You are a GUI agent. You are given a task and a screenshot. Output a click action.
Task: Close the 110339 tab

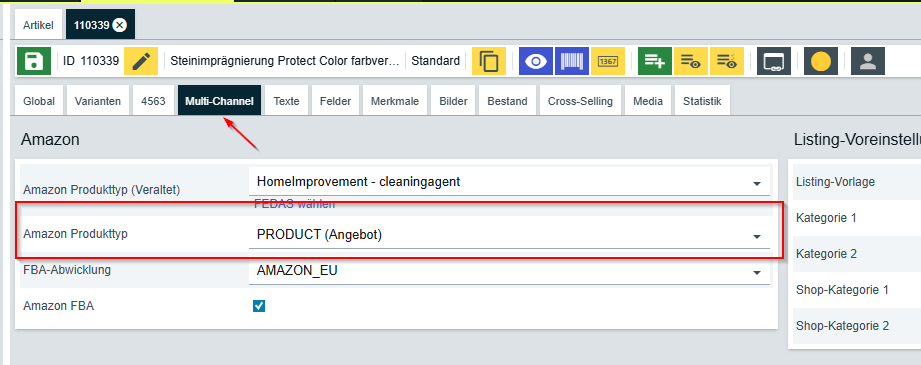click(x=119, y=25)
